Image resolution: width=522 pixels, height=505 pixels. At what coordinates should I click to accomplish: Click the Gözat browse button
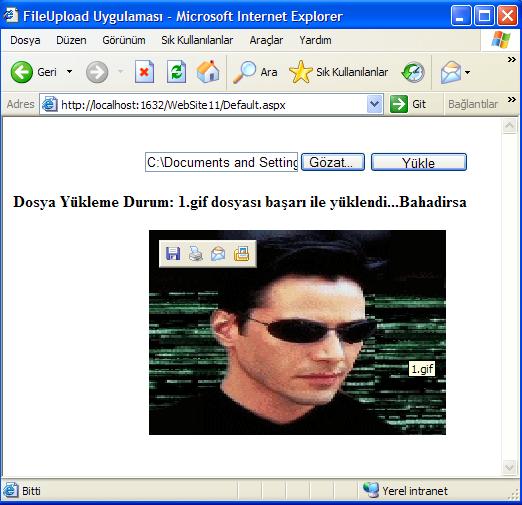pyautogui.click(x=333, y=162)
